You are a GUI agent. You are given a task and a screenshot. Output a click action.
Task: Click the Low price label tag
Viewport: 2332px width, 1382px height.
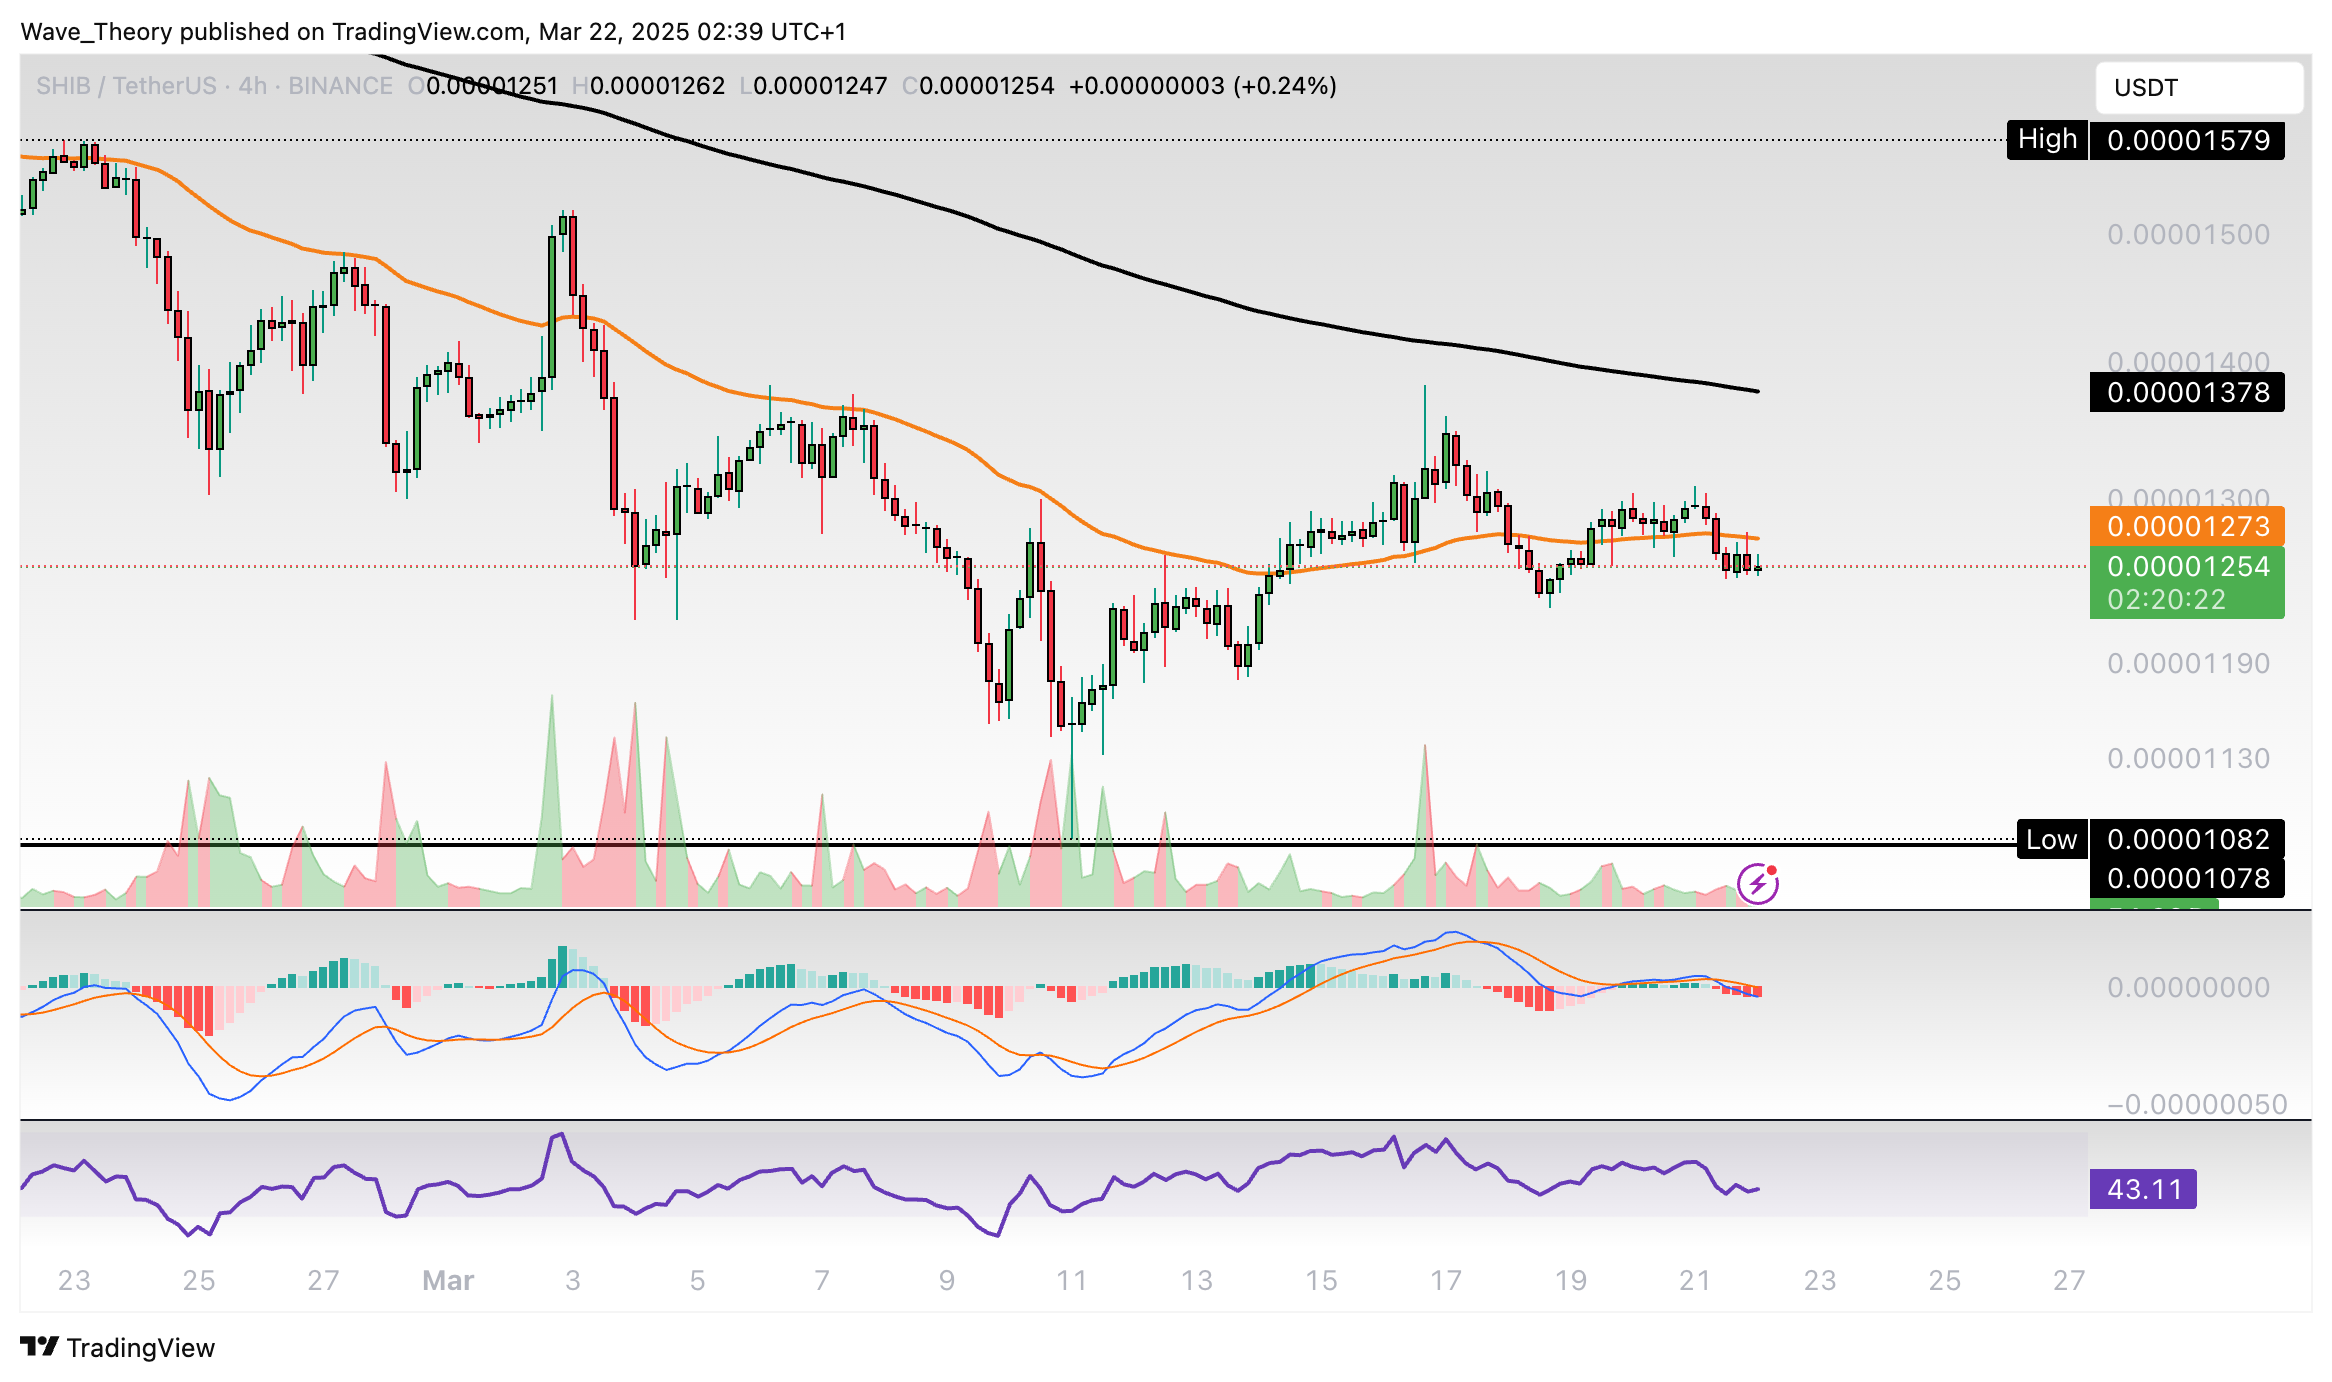(2050, 840)
